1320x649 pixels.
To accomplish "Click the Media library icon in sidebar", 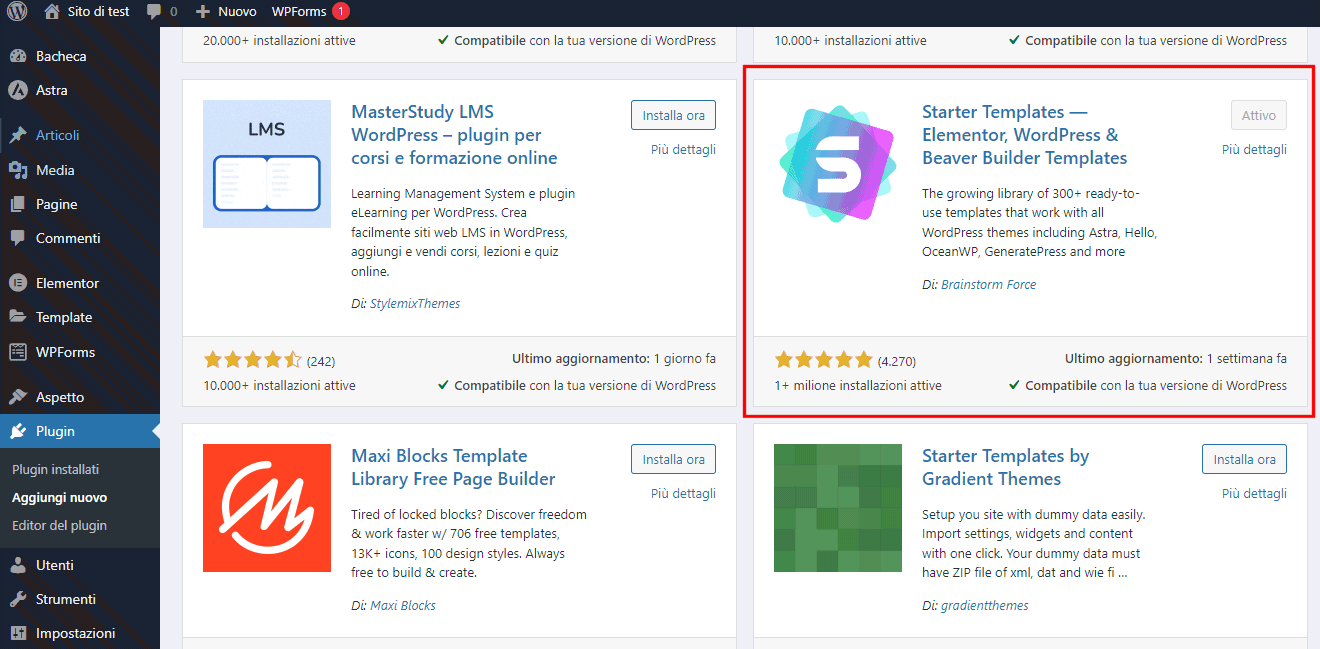I will 17,170.
